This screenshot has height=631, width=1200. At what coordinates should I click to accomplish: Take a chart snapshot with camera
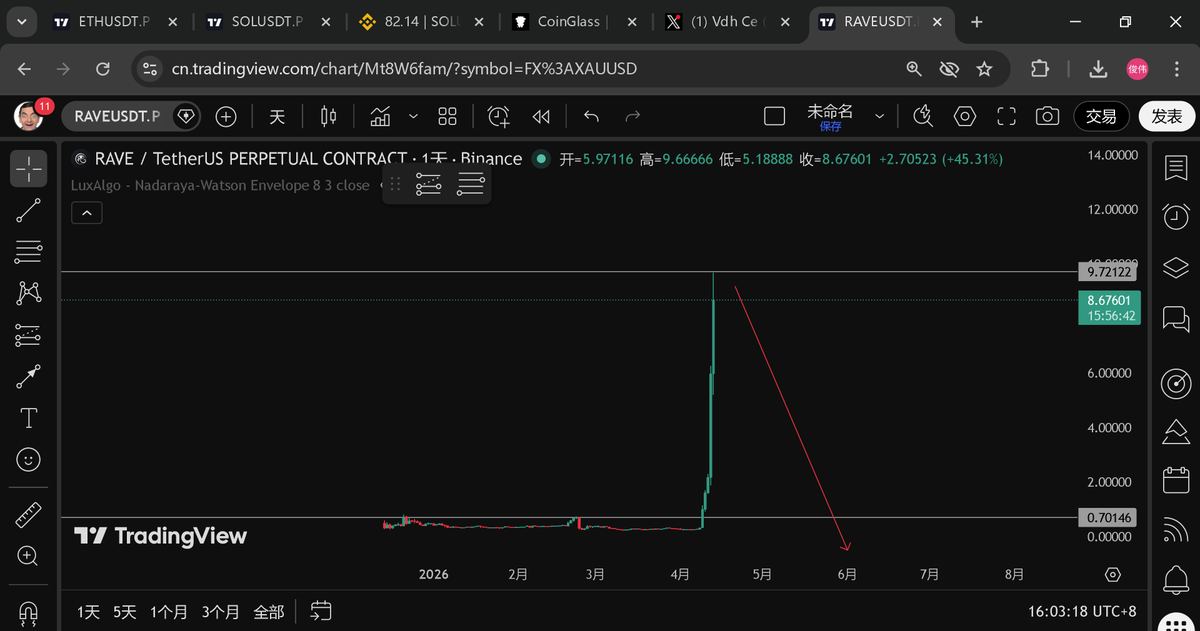[x=1047, y=117]
